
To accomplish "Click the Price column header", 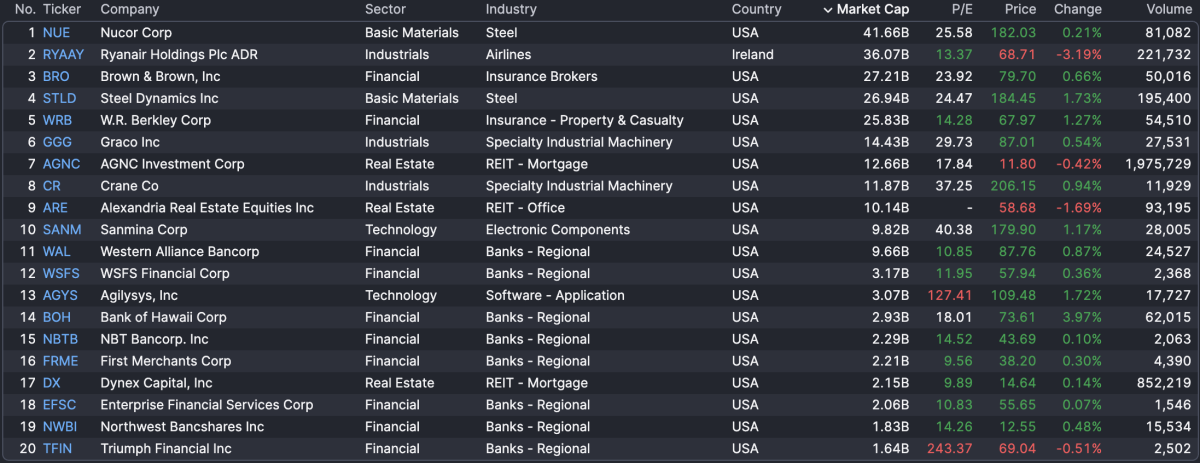I will [1020, 10].
